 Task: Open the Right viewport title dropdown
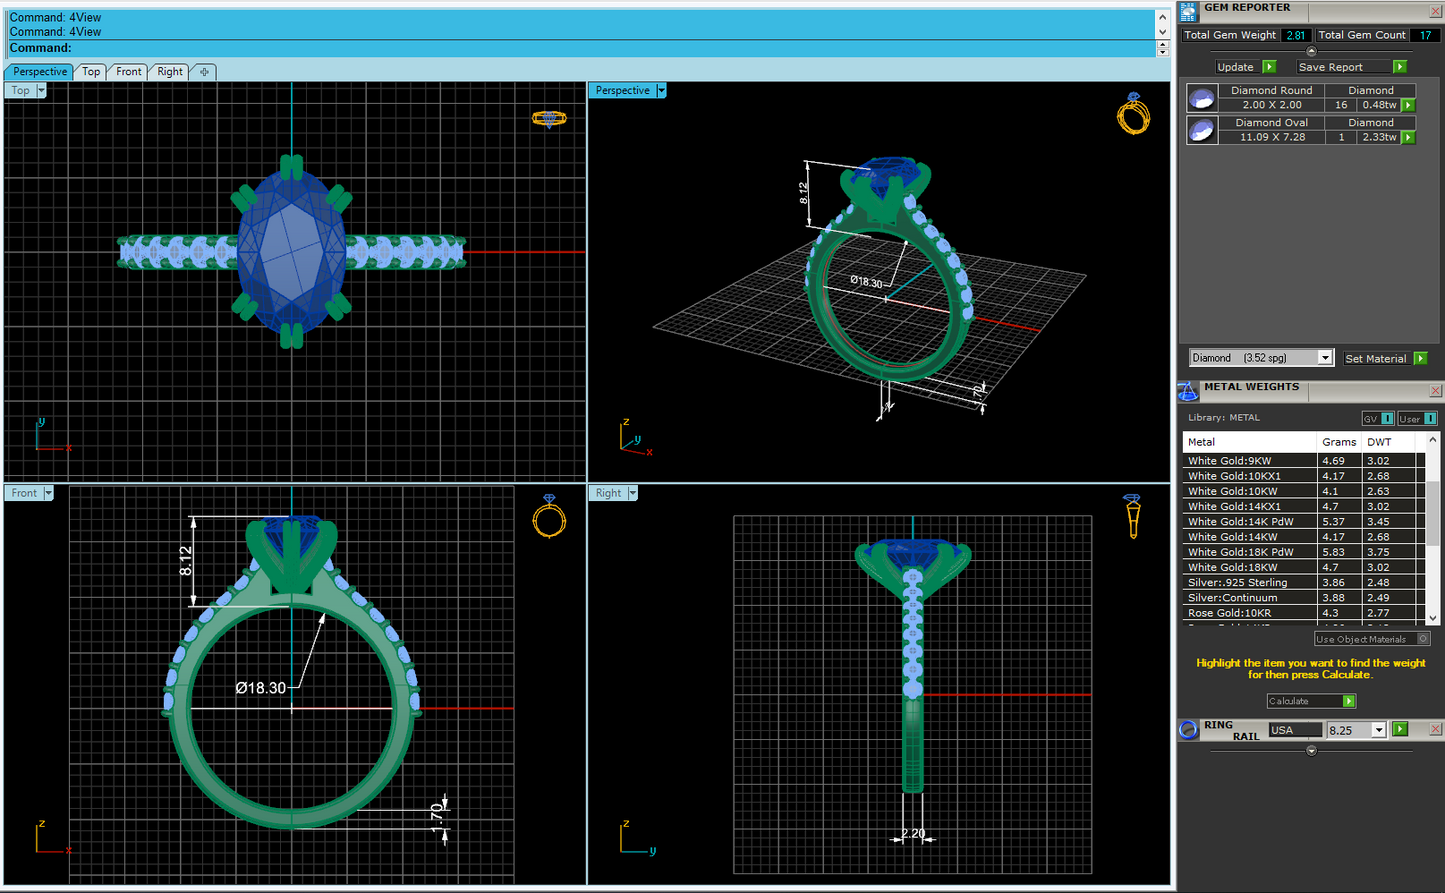pos(632,493)
